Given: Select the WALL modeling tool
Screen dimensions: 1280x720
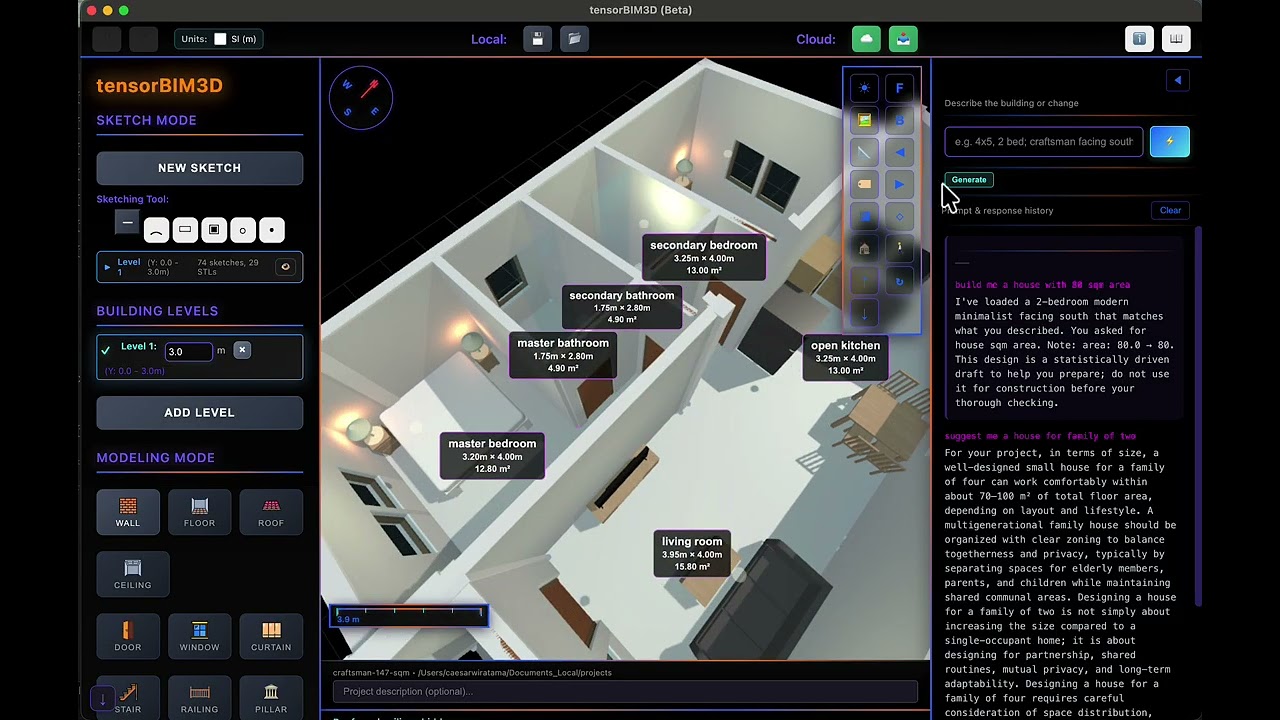Looking at the screenshot, I should tap(128, 512).
